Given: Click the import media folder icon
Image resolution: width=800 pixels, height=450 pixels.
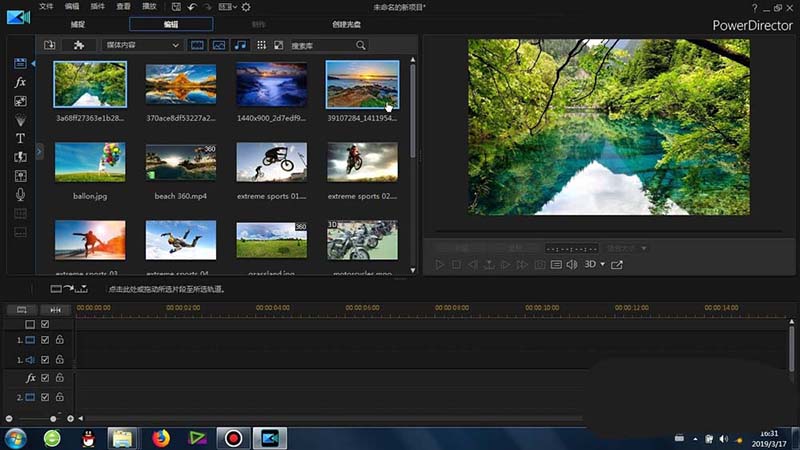Looking at the screenshot, I should click(50, 45).
